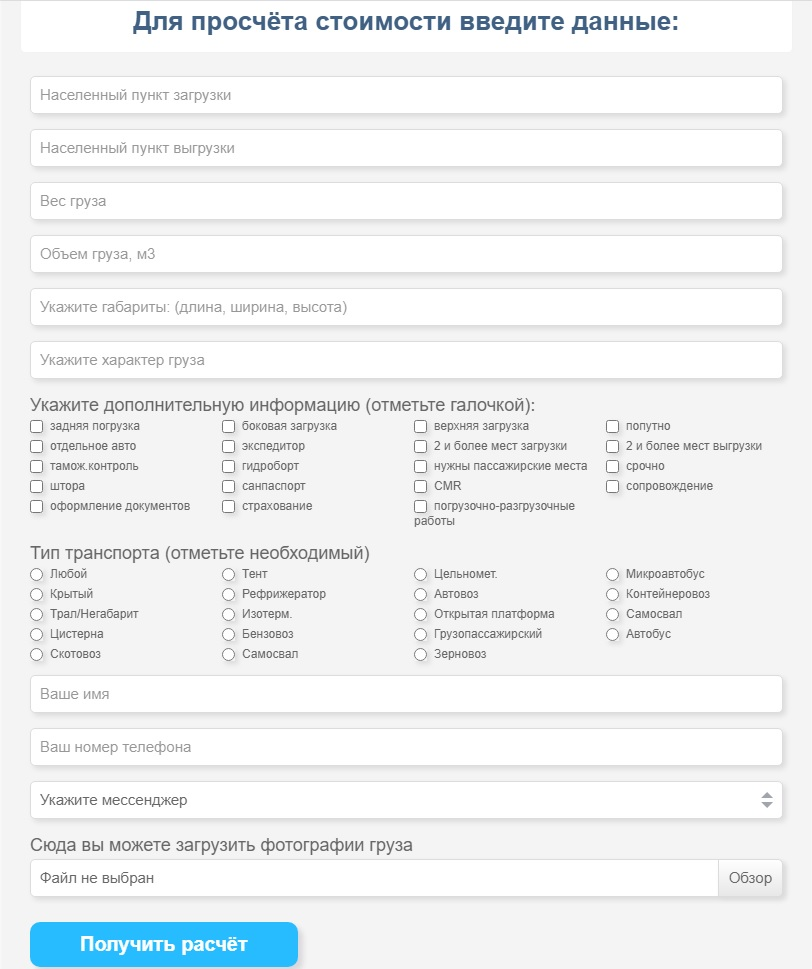This screenshot has height=969, width=812.
Task: Select the "Рефрижератор" transport type
Action: 229,595
